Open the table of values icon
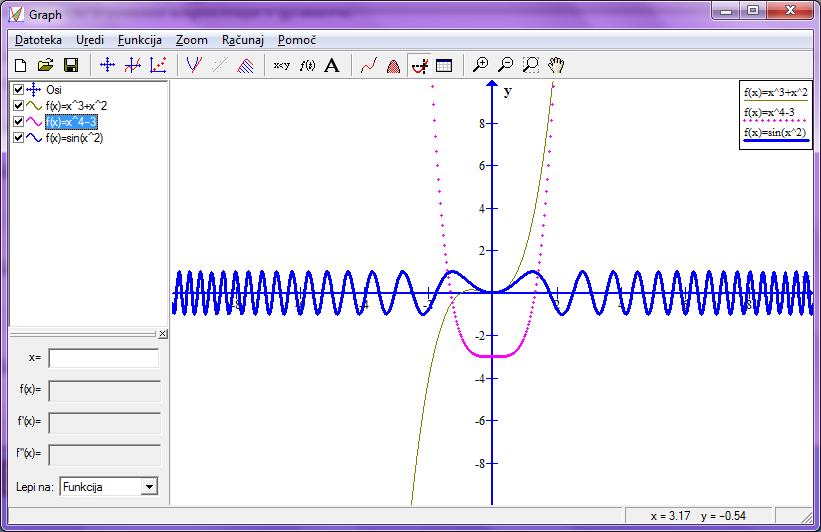The image size is (821, 532). [x=444, y=65]
